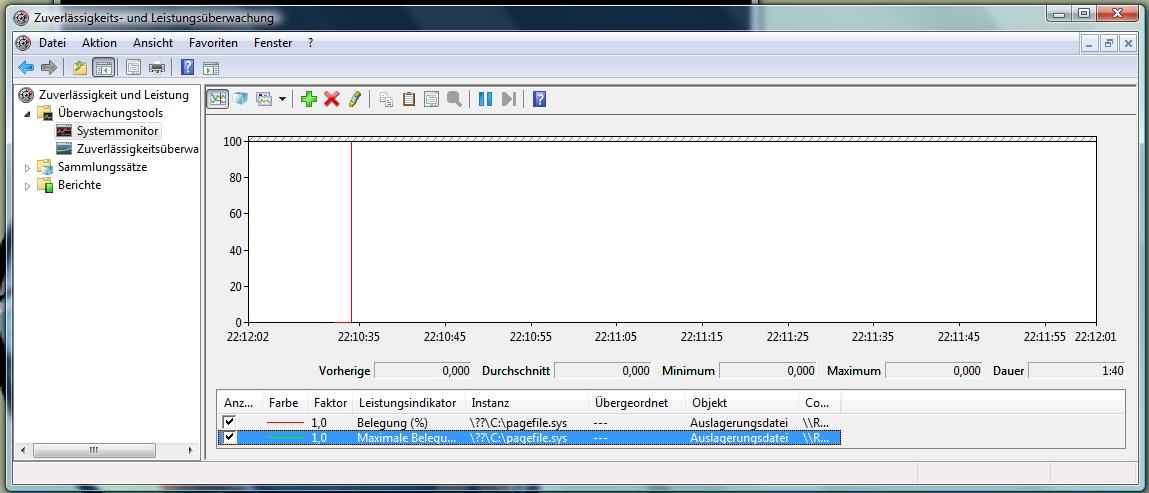1149x493 pixels.
Task: Go back with the blue arrow
Action: (x=26, y=68)
